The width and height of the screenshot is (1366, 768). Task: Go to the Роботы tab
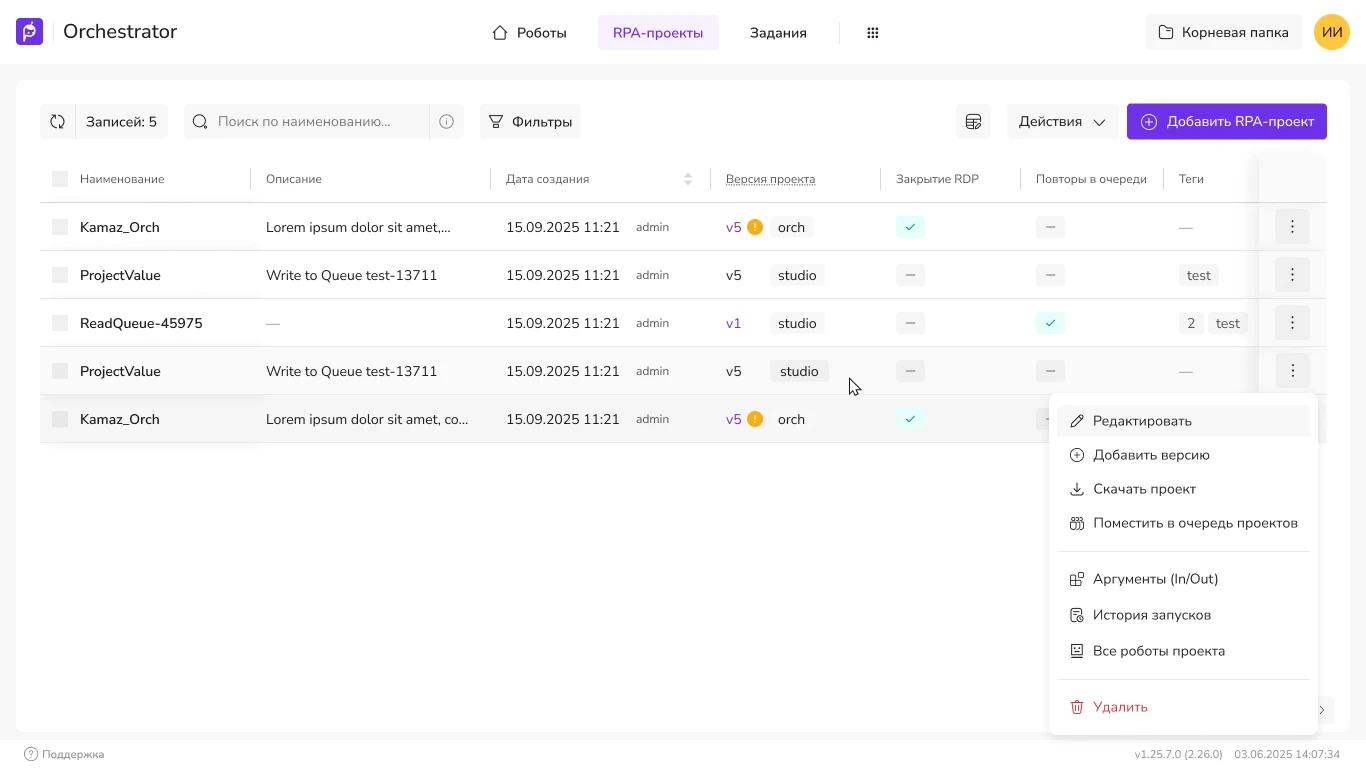530,33
